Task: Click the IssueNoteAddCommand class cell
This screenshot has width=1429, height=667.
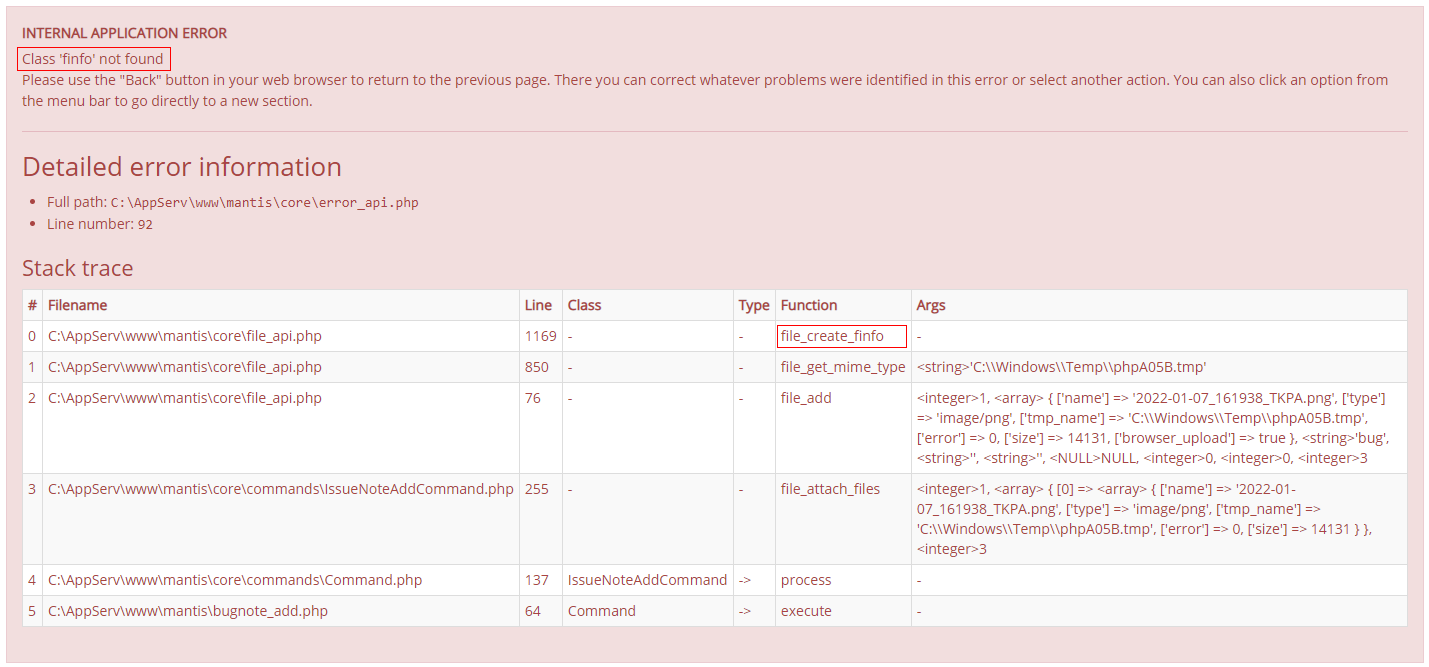Action: click(647, 580)
